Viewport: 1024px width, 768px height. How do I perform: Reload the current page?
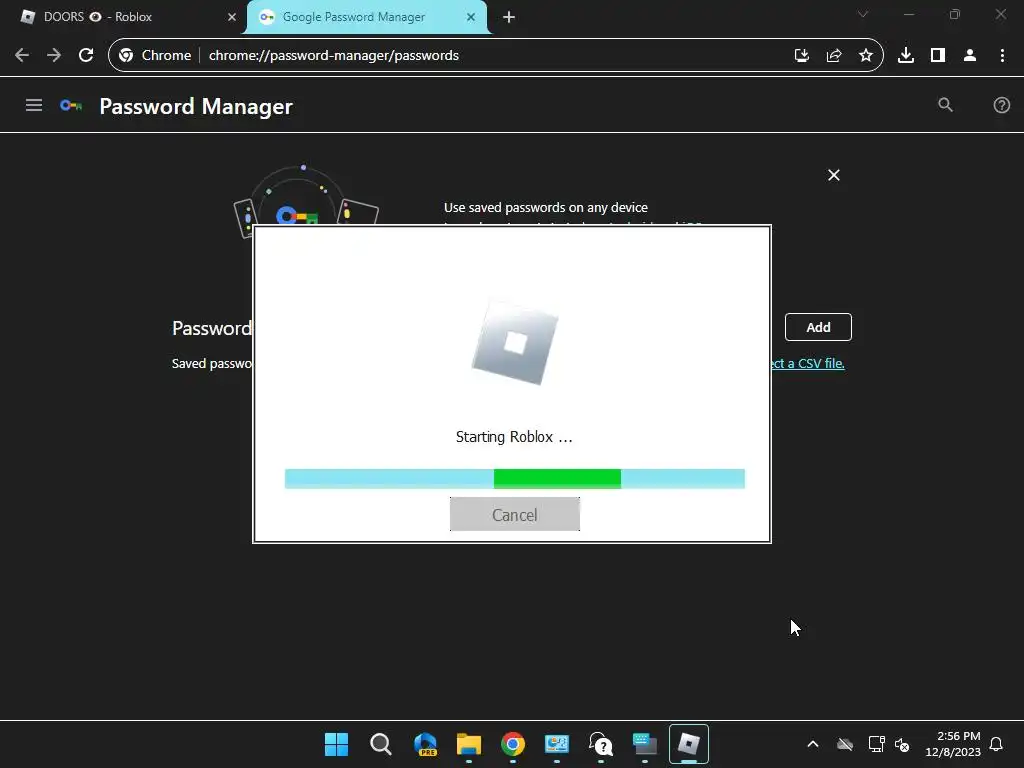[86, 56]
